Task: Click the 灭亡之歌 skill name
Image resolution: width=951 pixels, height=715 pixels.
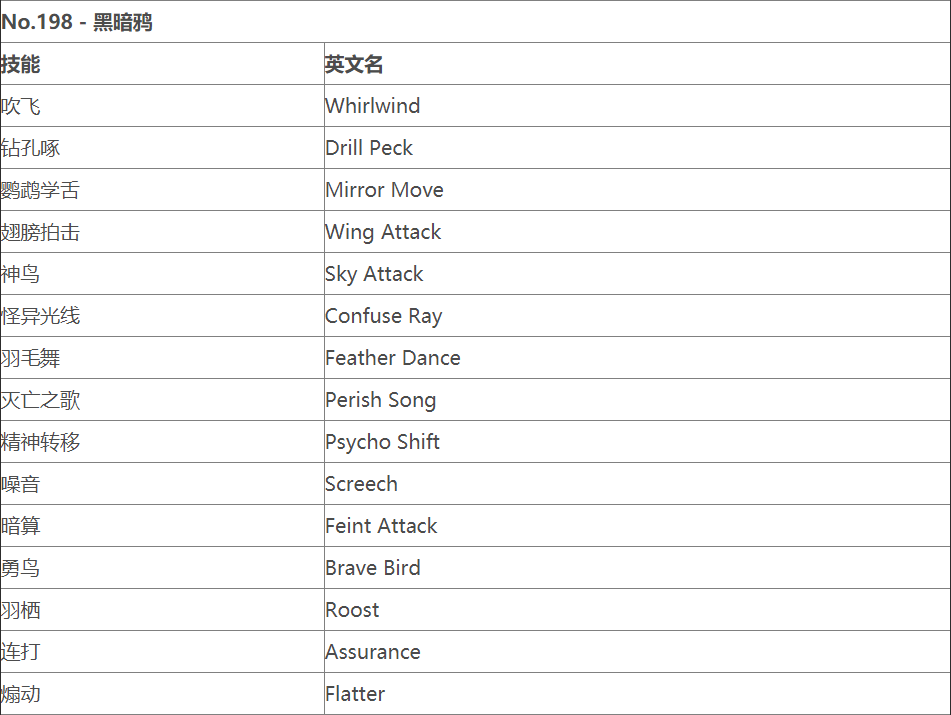Action: pyautogui.click(x=41, y=400)
